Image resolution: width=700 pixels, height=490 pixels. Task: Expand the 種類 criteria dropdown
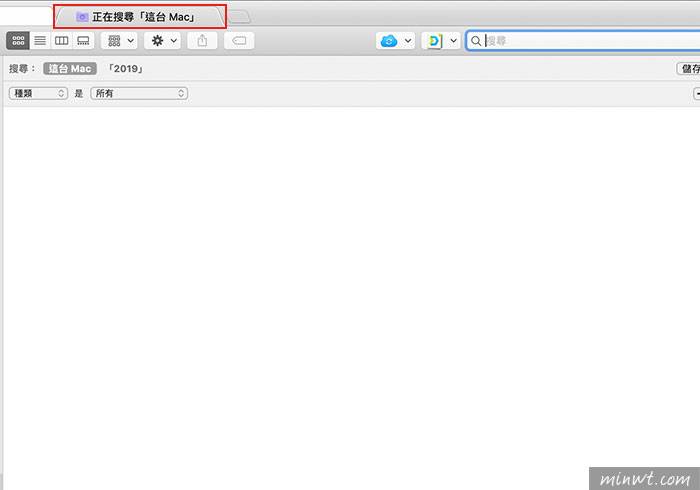(38, 93)
